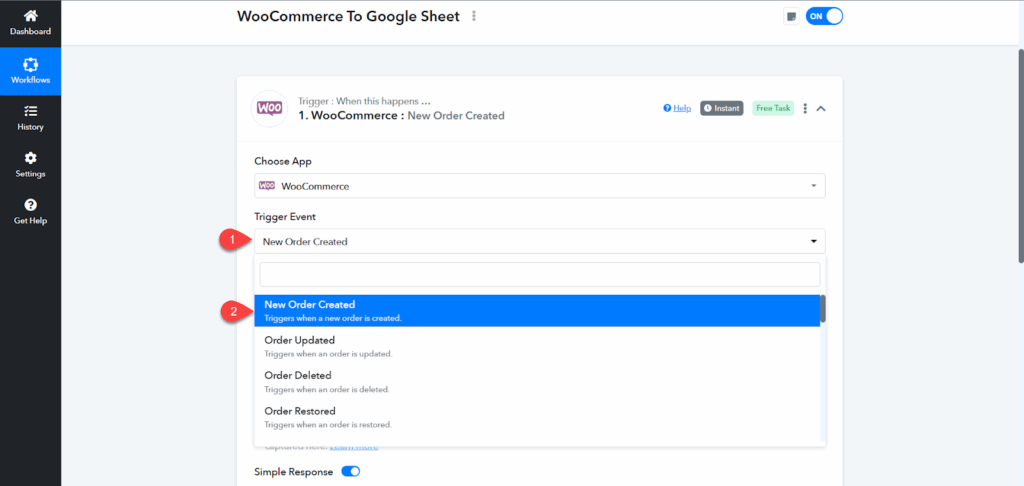The height and width of the screenshot is (486, 1024).
Task: Click the dropdown list scrollbar
Action: point(824,309)
